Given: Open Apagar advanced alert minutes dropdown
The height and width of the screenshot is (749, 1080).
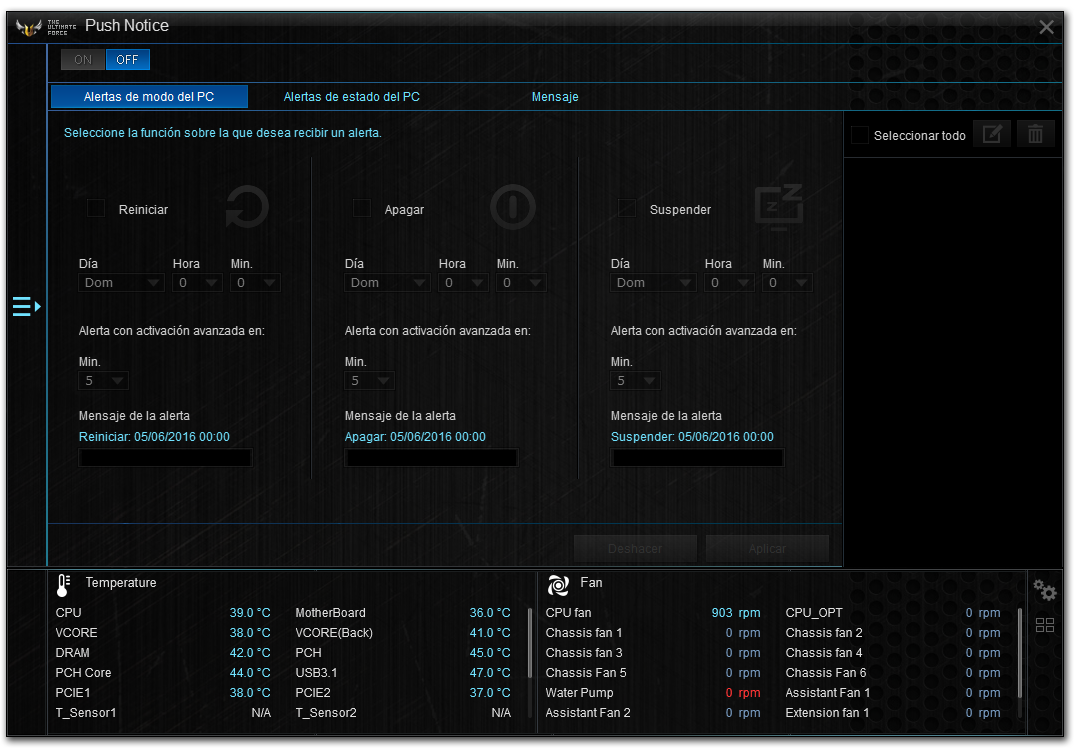Looking at the screenshot, I should tap(369, 380).
